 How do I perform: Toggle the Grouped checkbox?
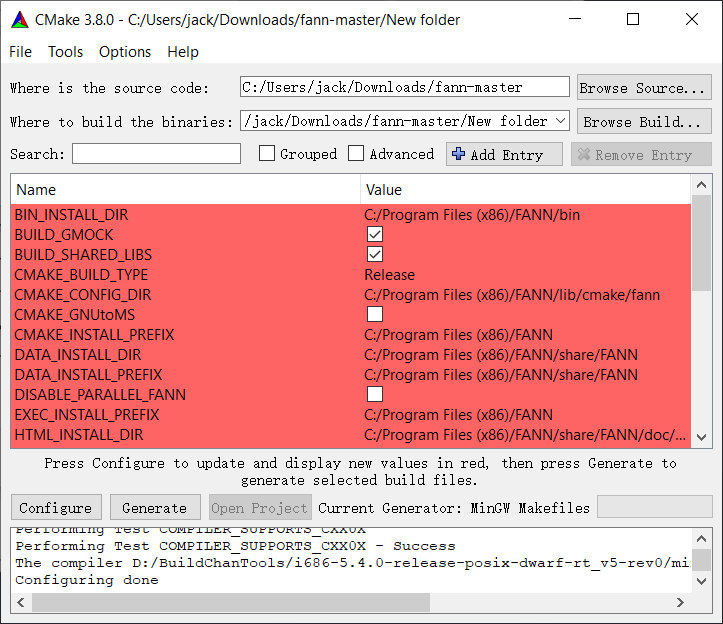[267, 154]
